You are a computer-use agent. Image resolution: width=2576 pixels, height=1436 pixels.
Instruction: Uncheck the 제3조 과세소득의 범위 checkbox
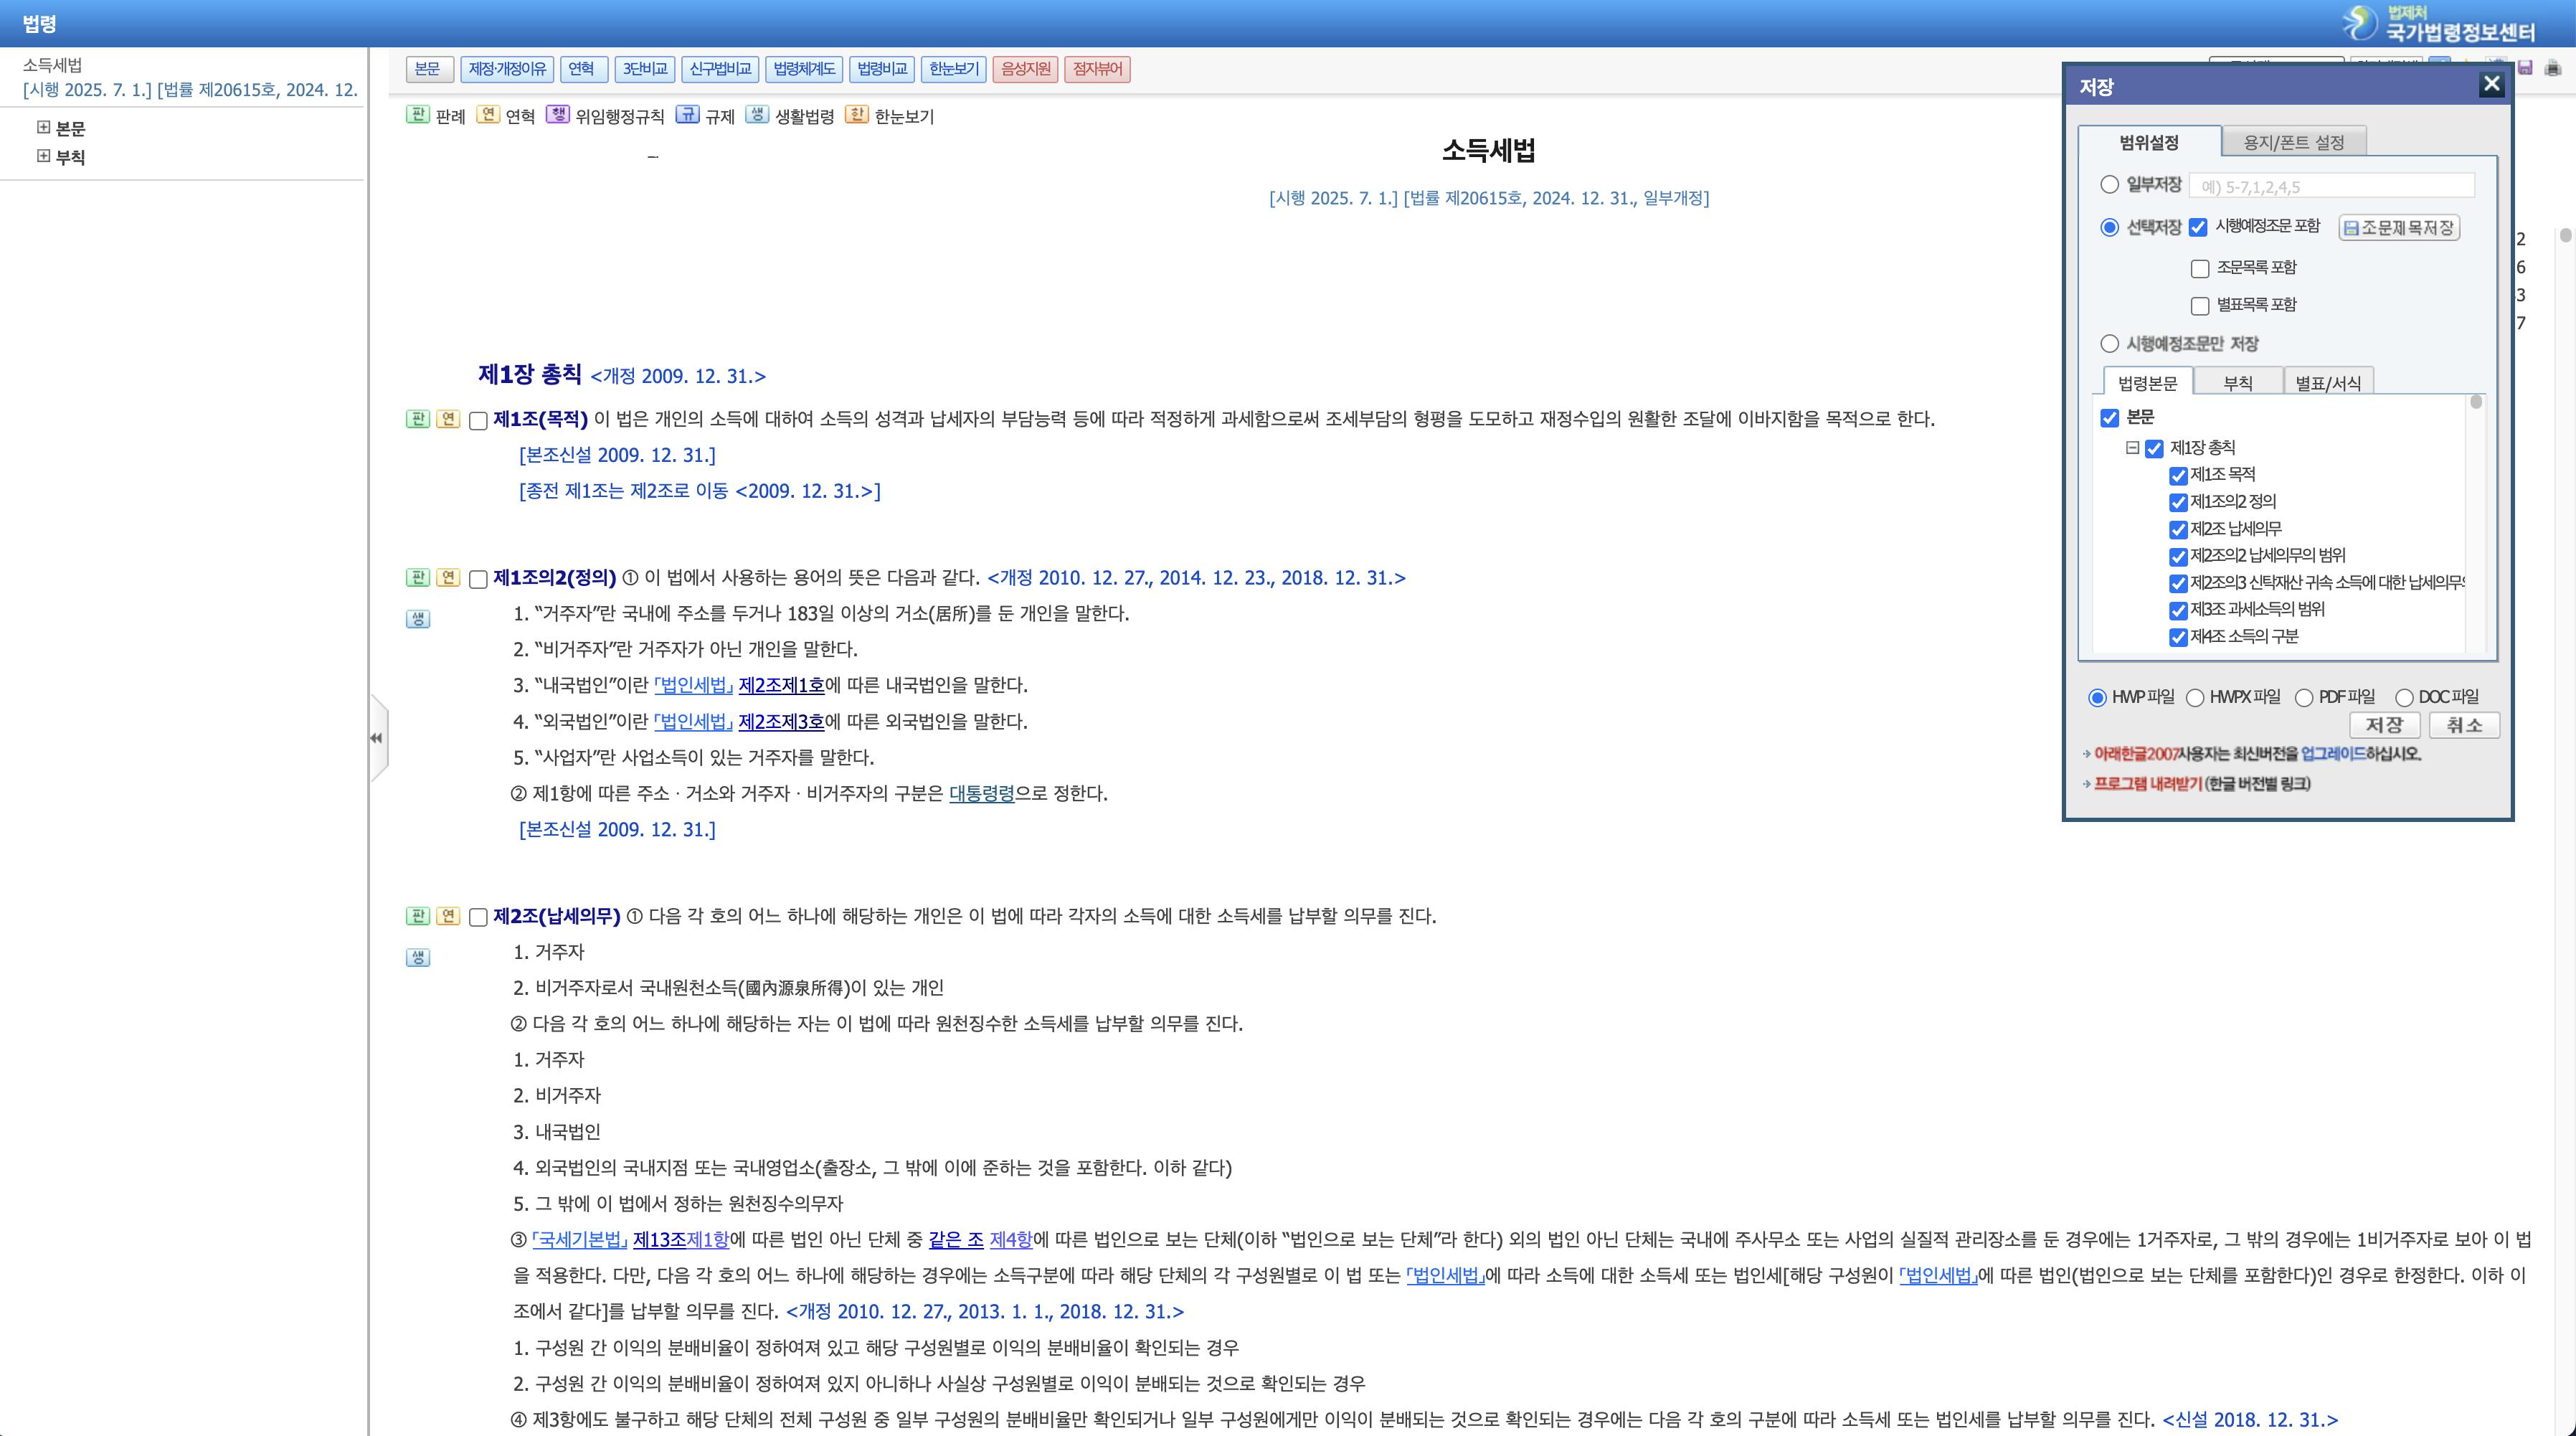(x=2178, y=611)
